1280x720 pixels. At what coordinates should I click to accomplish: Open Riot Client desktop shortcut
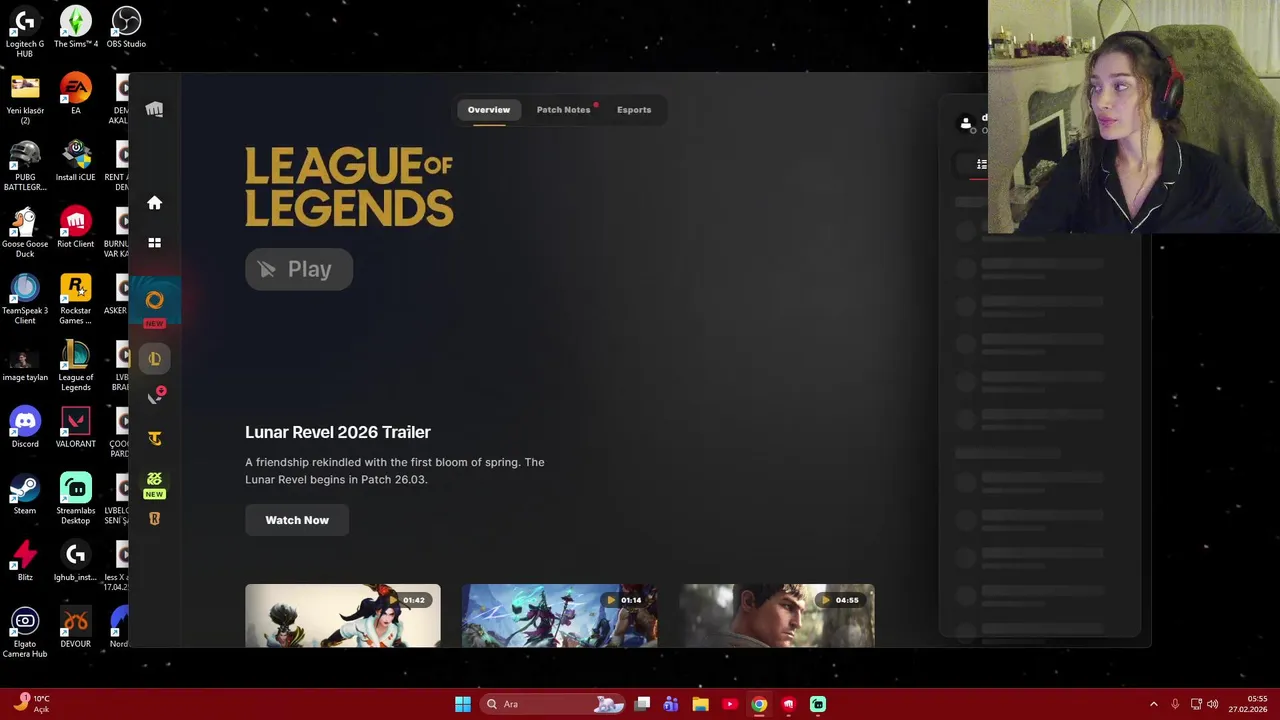(x=75, y=228)
